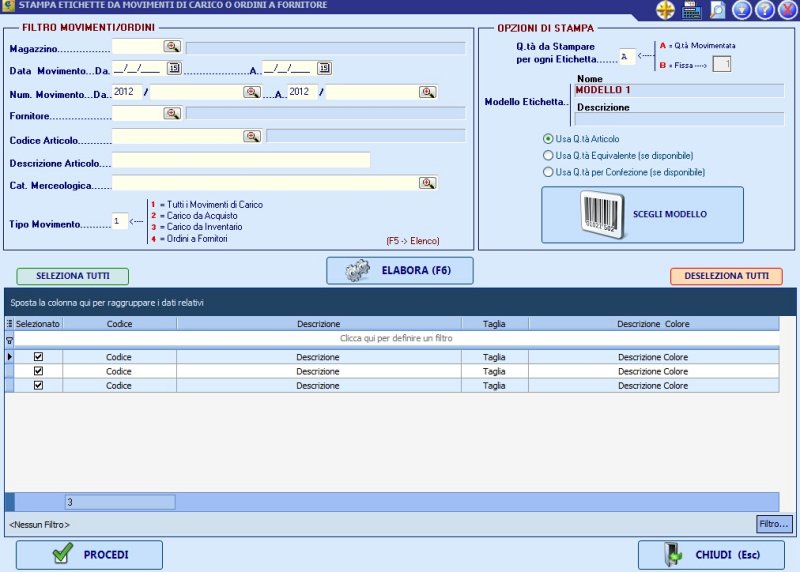Click the print preview icon at top
Image resolution: width=800 pixels, height=572 pixels.
[x=717, y=10]
